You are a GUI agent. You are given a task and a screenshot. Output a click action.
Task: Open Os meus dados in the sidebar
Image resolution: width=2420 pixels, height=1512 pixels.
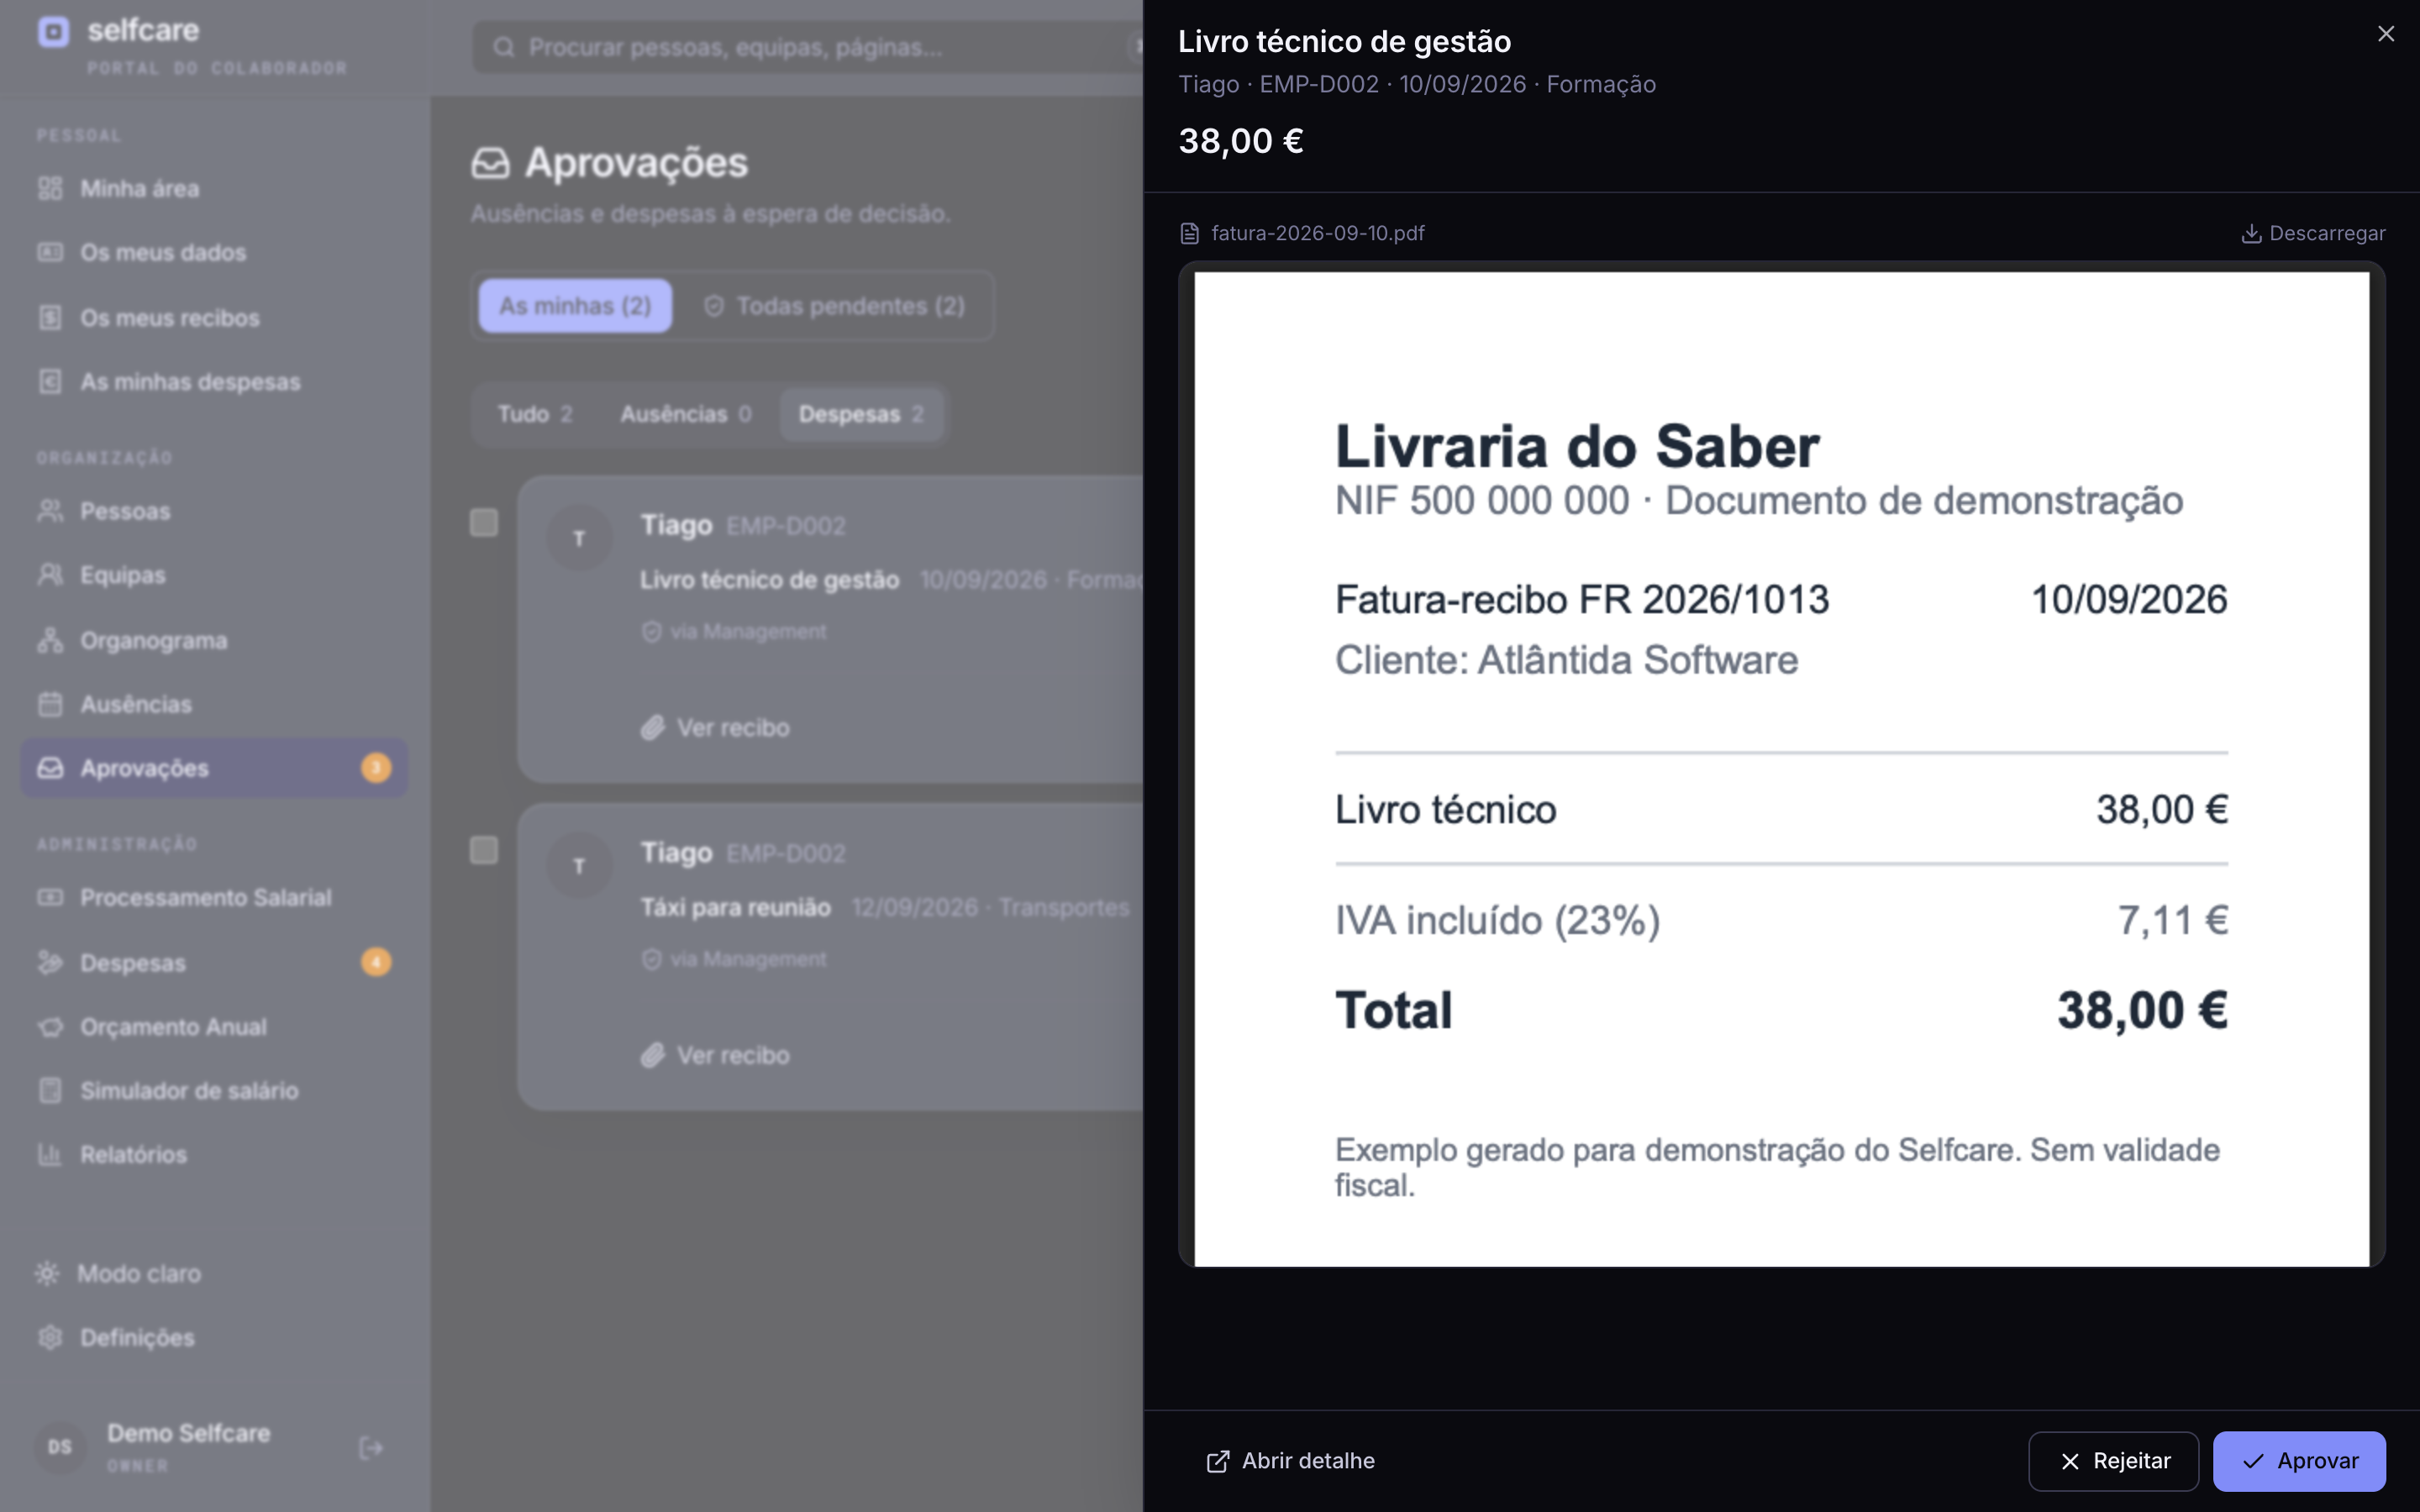(214, 252)
